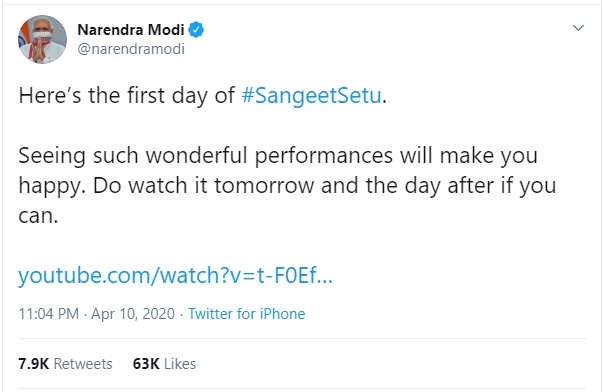Click the word Likes
This screenshot has height=392, width=604.
(x=180, y=364)
